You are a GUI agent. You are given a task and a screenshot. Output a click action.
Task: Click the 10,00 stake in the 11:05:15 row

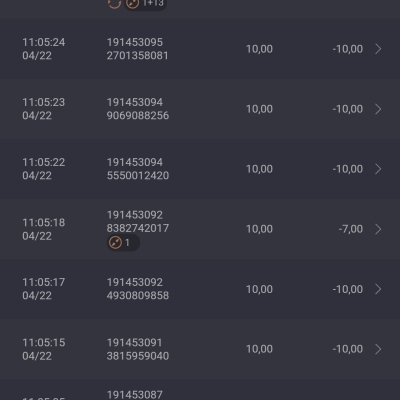coord(259,349)
